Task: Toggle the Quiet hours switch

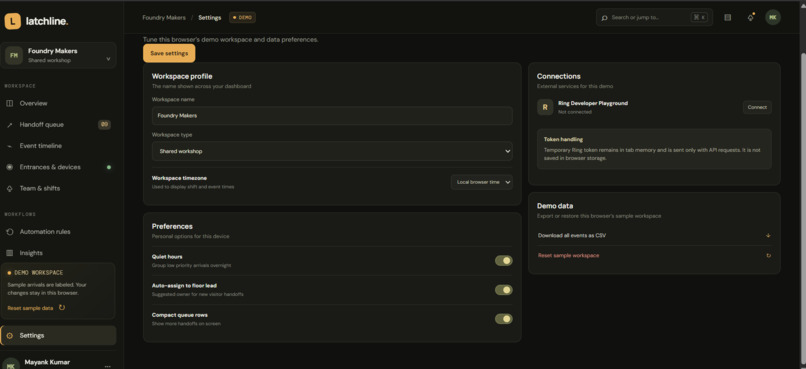Action: [x=504, y=261]
